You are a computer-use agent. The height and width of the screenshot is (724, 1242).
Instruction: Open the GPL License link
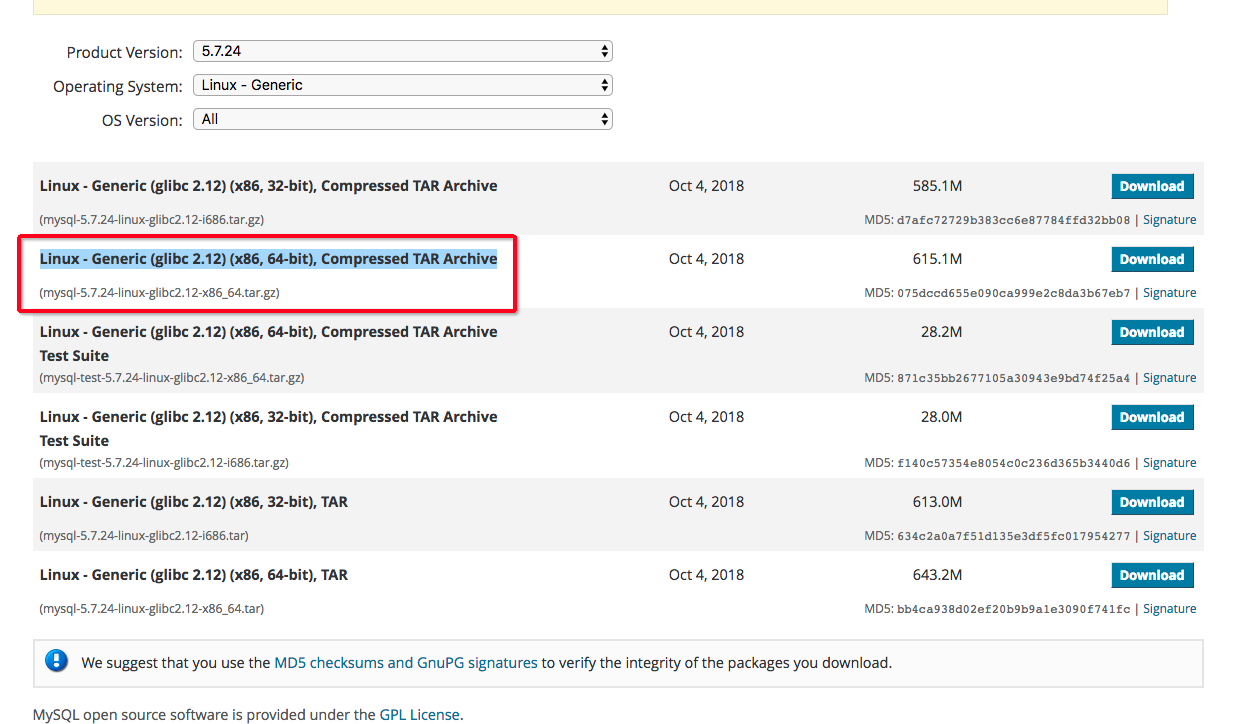tap(419, 715)
